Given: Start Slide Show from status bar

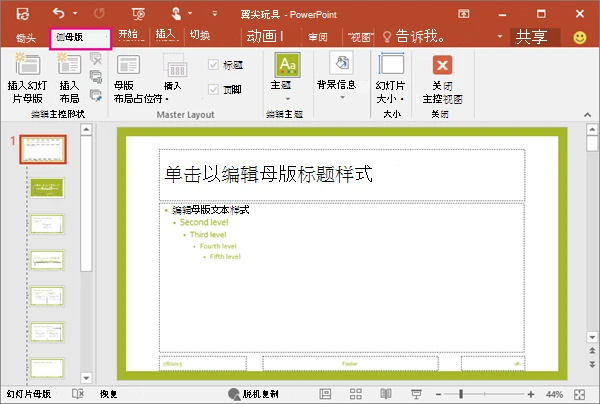Looking at the screenshot, I should tap(416, 394).
